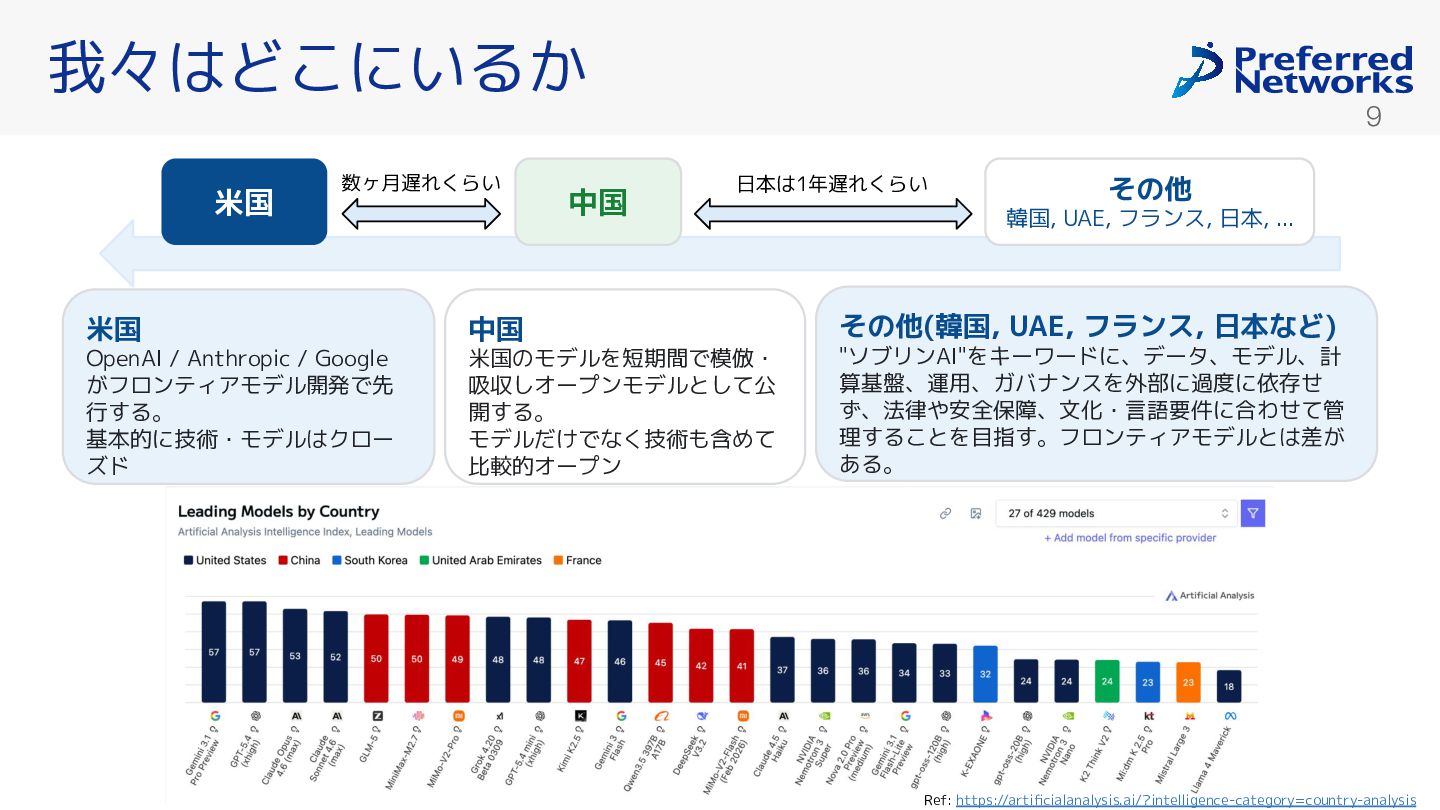Click the Z logo under GLM-5
1440x810 pixels.
point(377,716)
